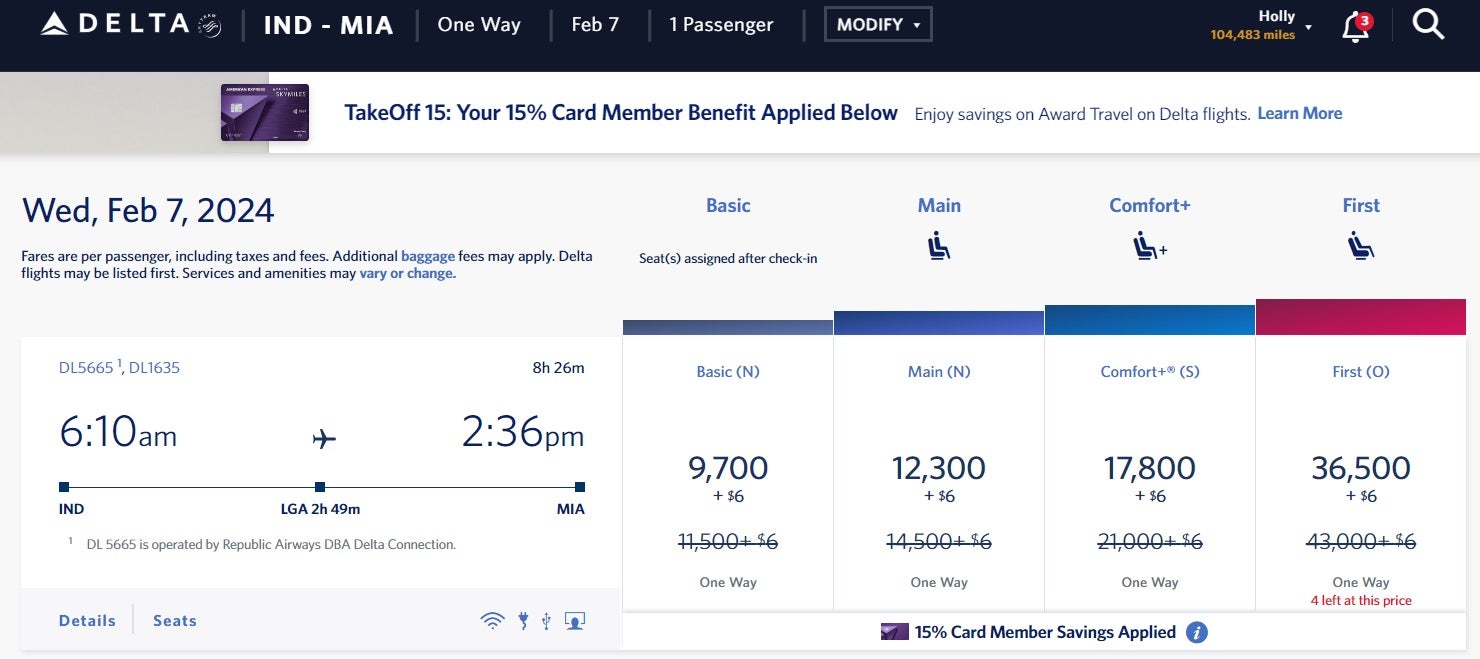Click the card savings info icon
Image resolution: width=1480 pixels, height=659 pixels.
click(x=1197, y=632)
